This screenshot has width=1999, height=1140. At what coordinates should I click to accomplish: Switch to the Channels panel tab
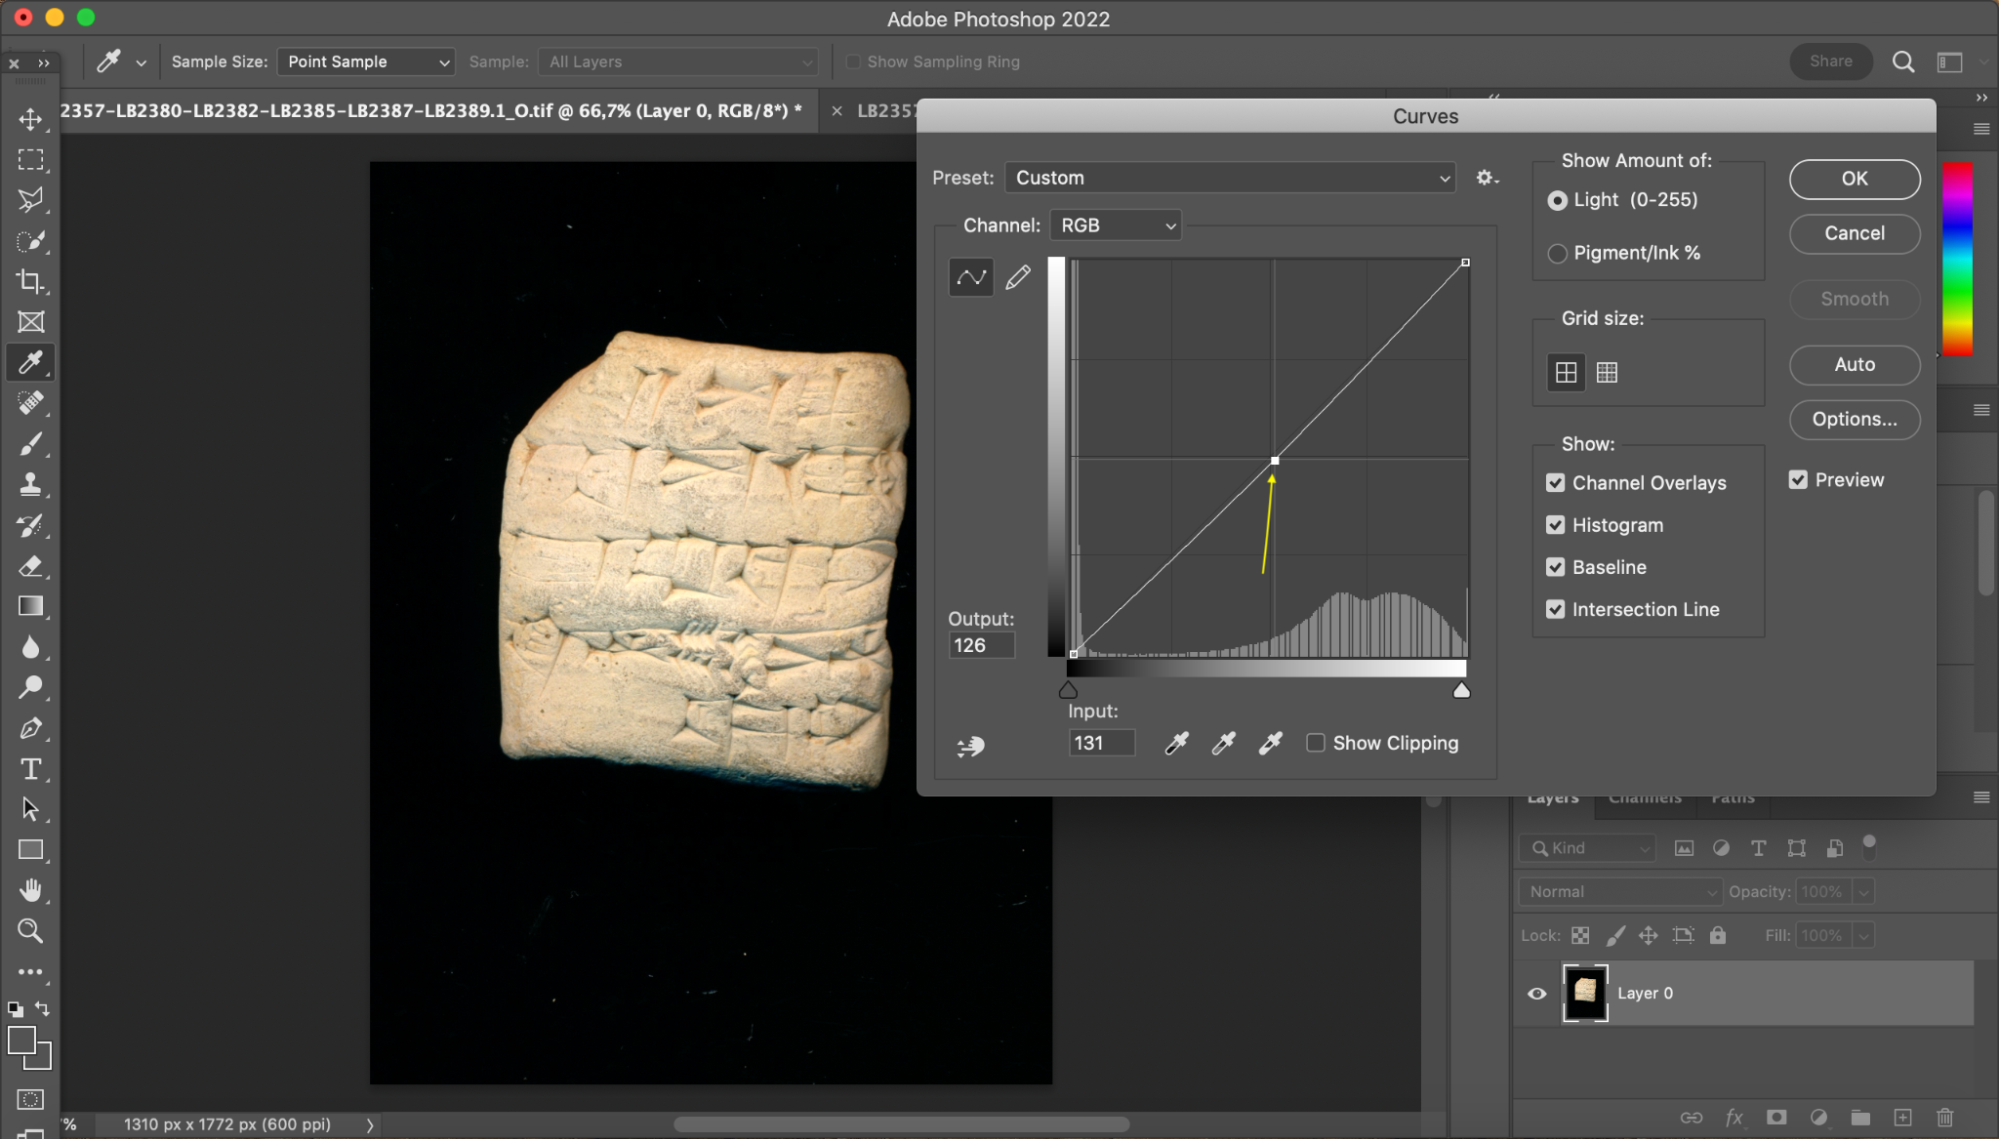click(x=1644, y=798)
